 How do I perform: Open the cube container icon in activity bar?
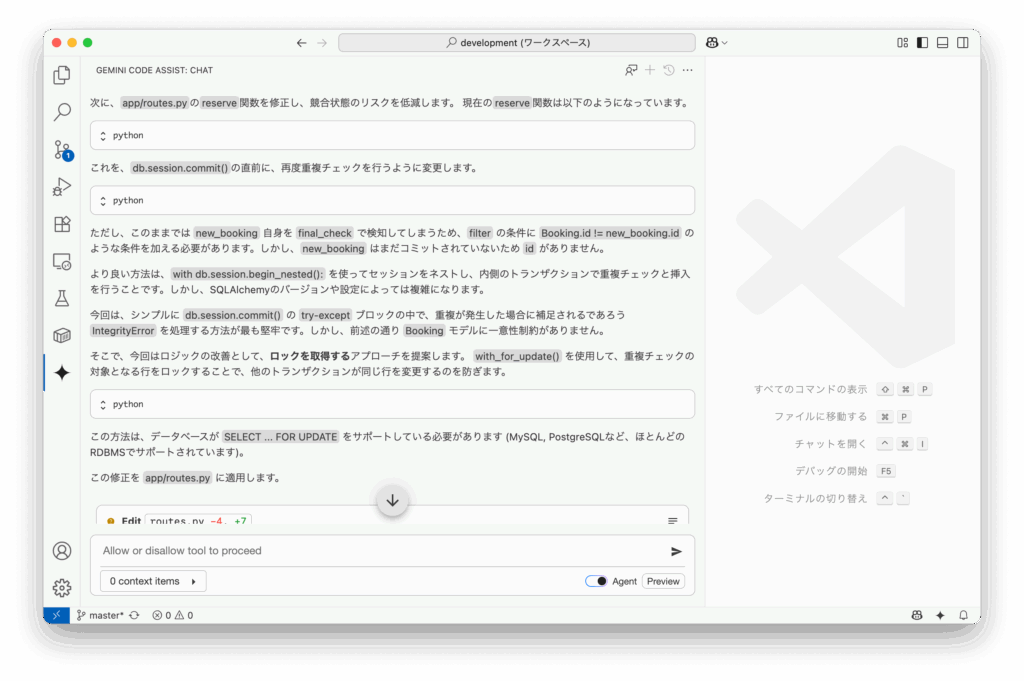pos(62,336)
